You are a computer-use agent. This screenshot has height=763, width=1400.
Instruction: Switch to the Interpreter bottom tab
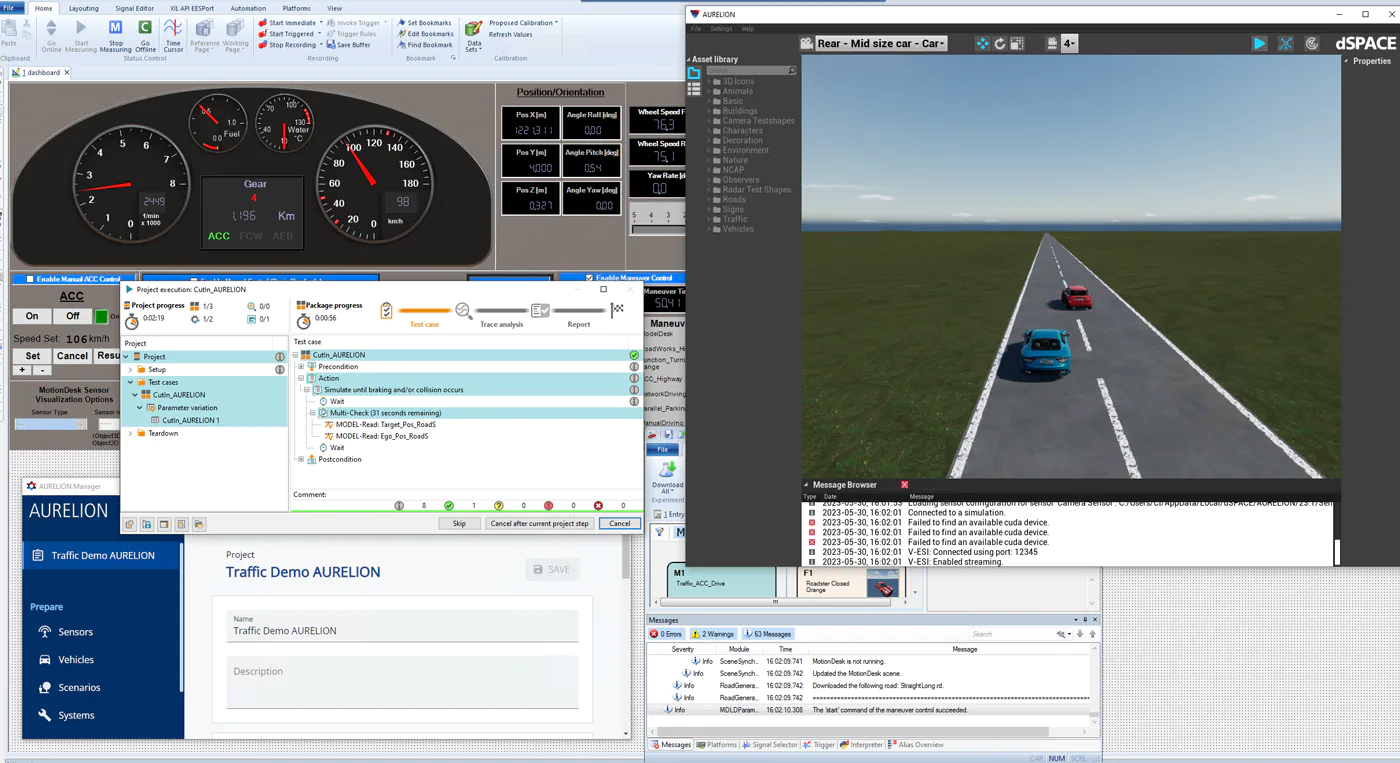click(862, 745)
